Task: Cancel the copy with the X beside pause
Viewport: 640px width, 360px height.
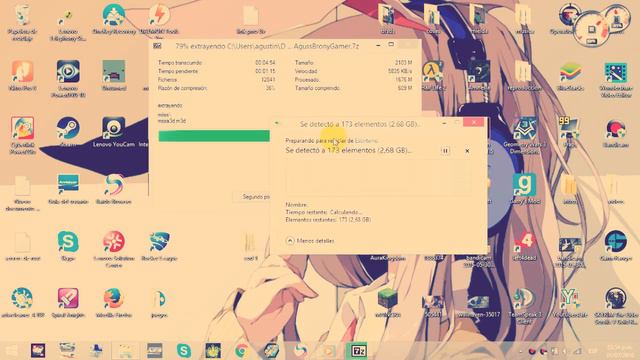Action: tap(467, 151)
